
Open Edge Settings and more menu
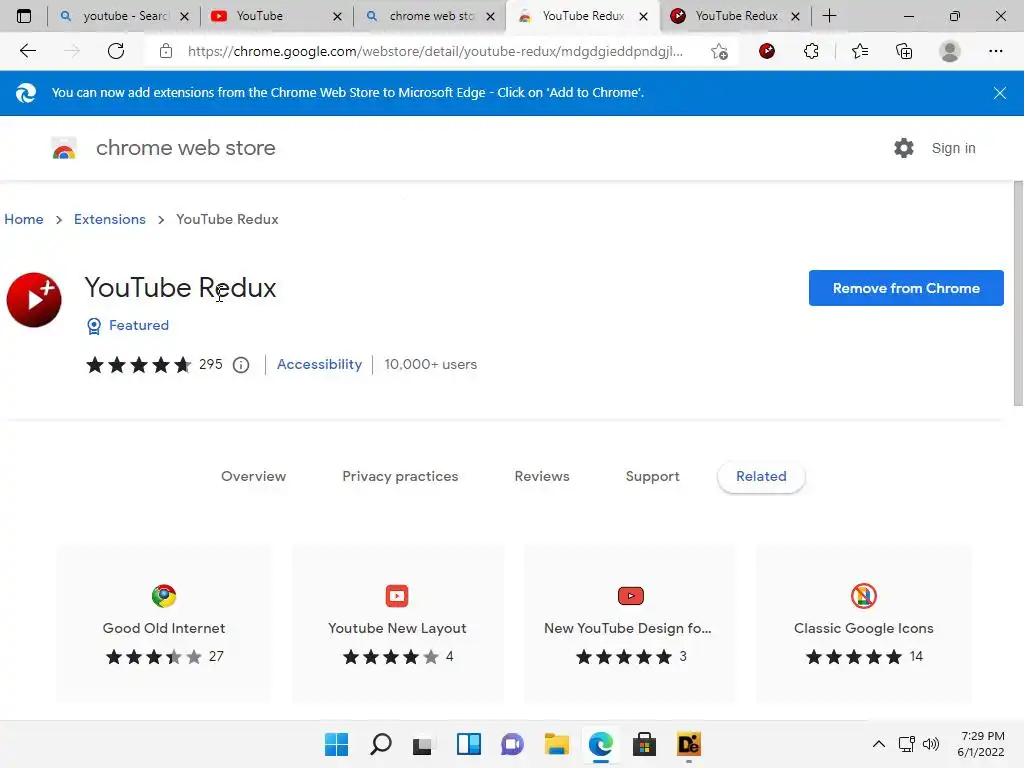coord(995,51)
